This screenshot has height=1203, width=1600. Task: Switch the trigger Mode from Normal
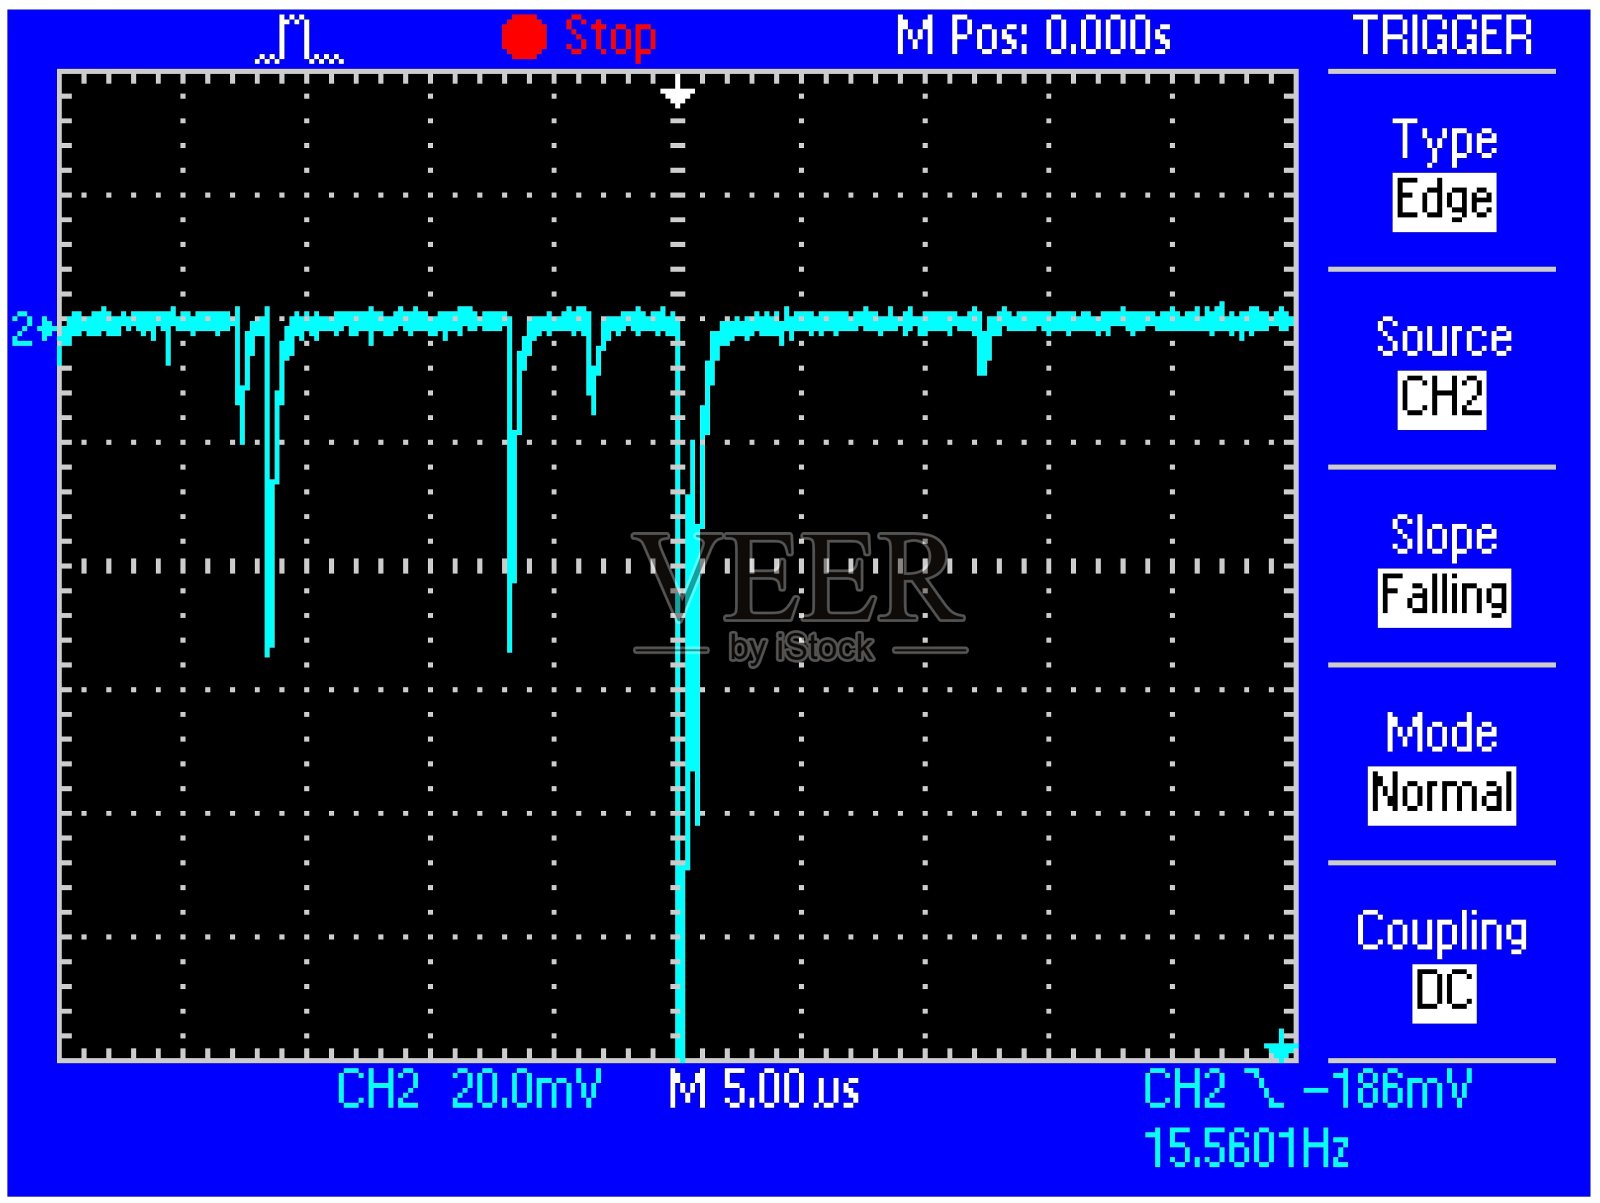pyautogui.click(x=1441, y=794)
